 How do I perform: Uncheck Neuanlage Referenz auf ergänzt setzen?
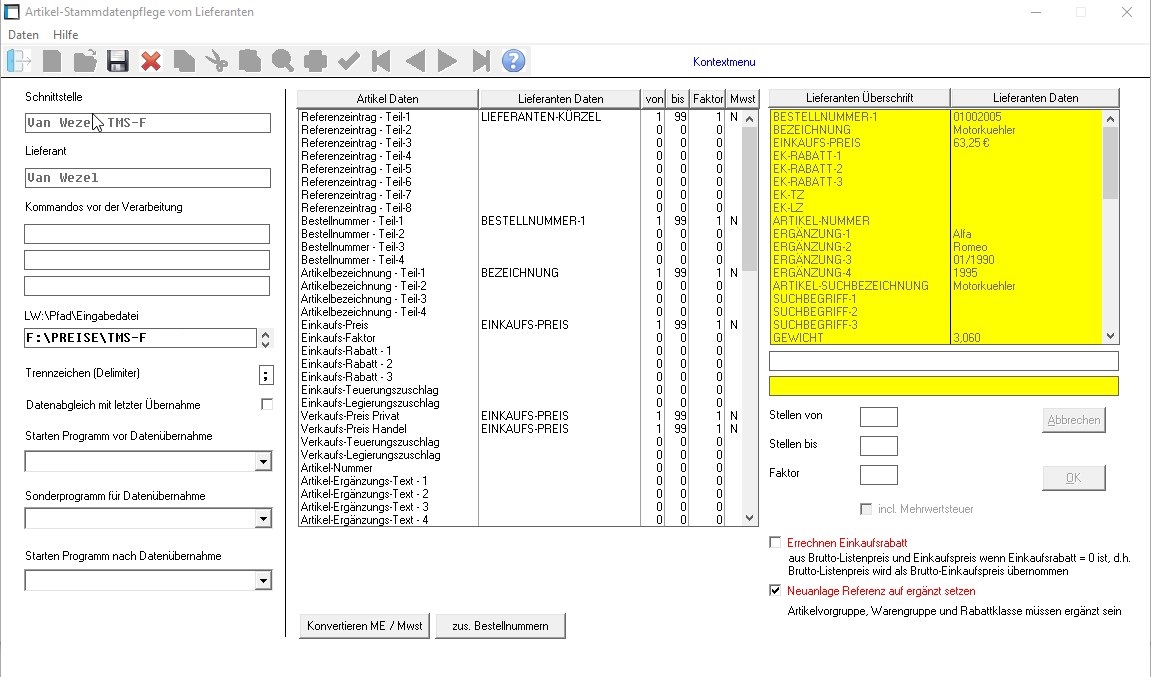[775, 590]
